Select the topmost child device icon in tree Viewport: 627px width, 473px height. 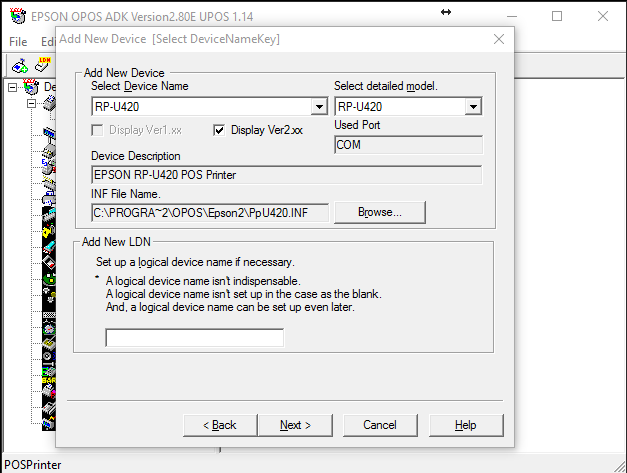point(48,104)
